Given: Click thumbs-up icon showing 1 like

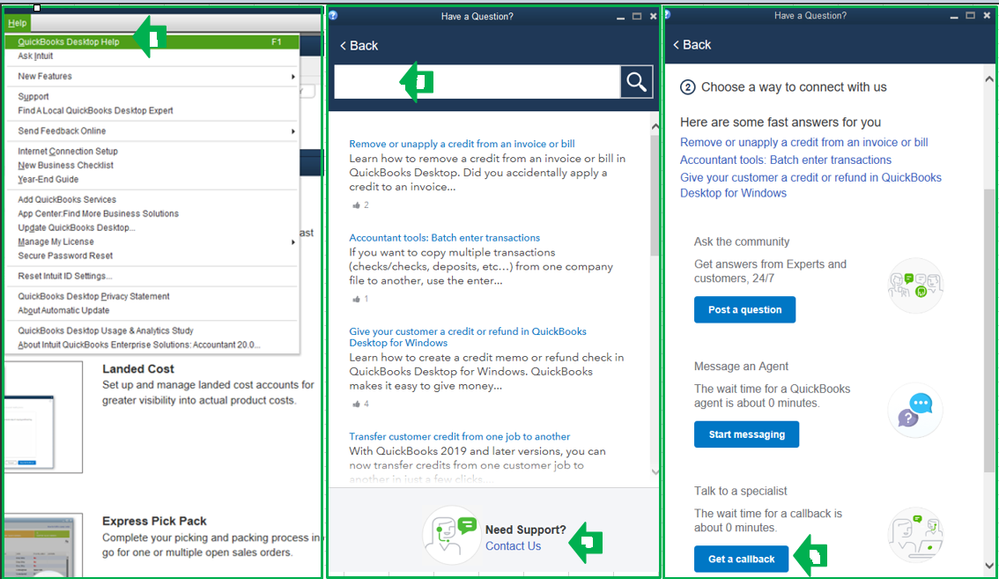Looking at the screenshot, I should click(x=356, y=299).
